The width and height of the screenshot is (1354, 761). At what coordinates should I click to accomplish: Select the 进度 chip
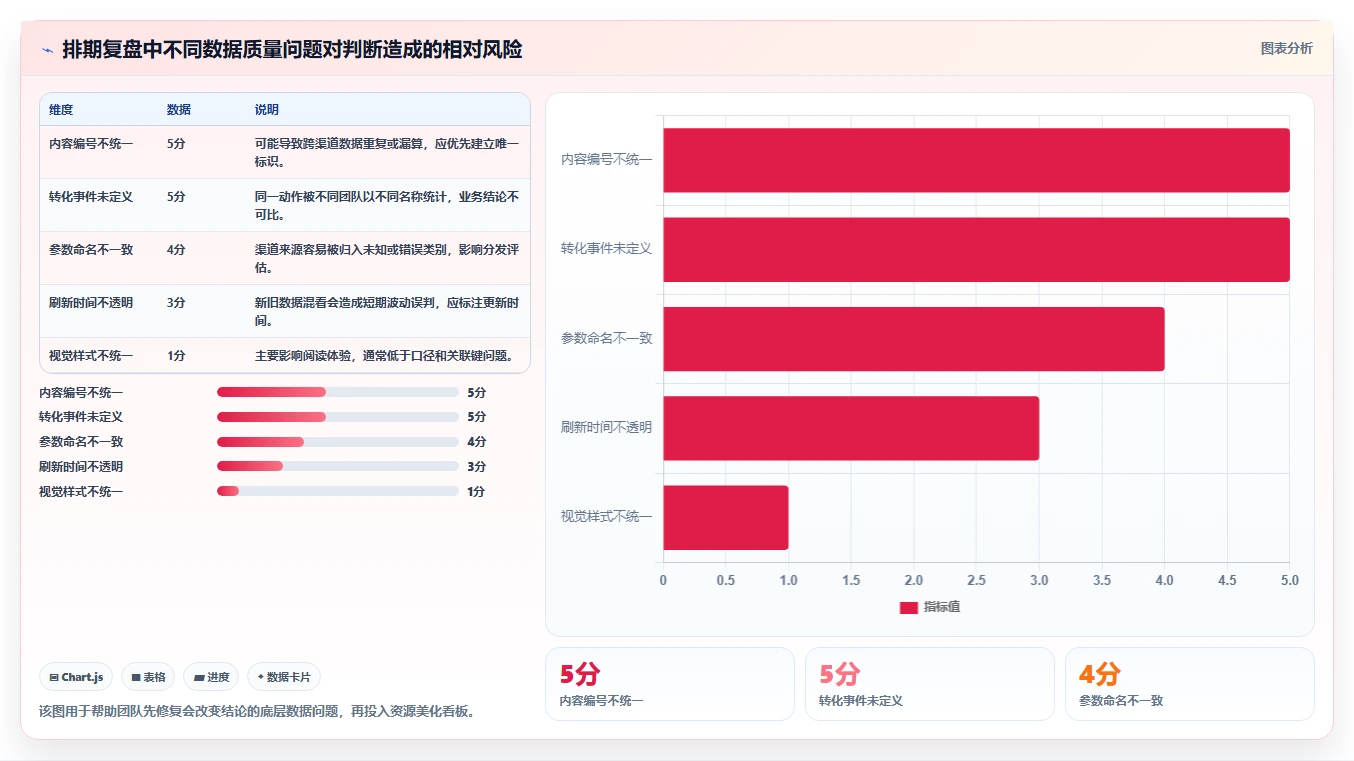pos(211,677)
